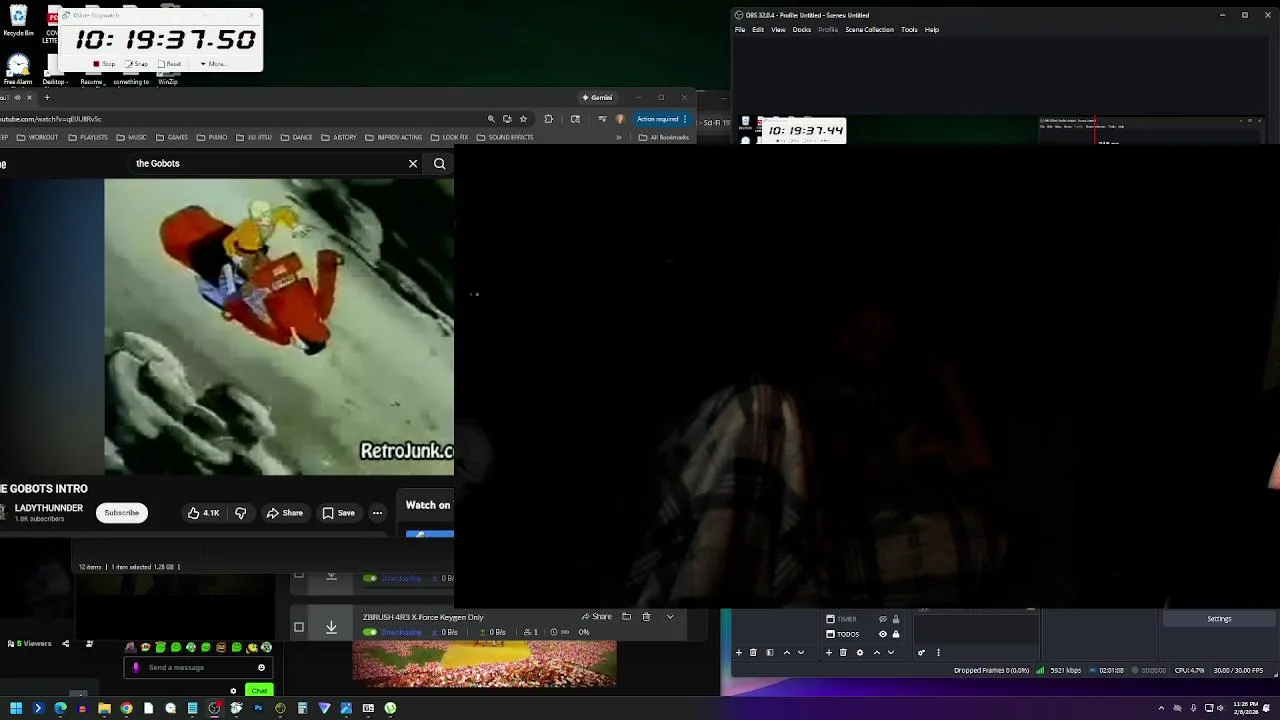1280x720 pixels.
Task: Open the OBS Help menu
Action: tap(932, 30)
